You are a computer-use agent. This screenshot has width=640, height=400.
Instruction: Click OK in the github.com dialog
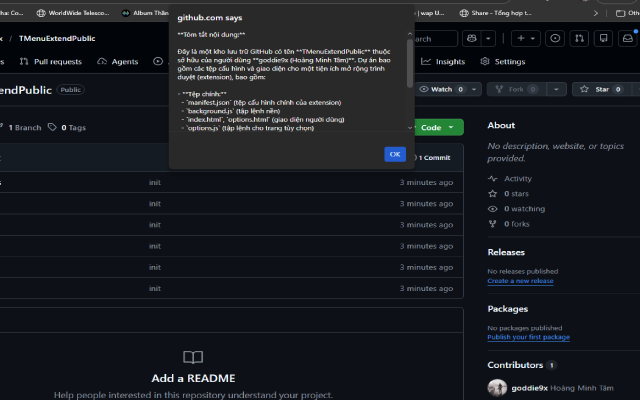[x=395, y=154]
